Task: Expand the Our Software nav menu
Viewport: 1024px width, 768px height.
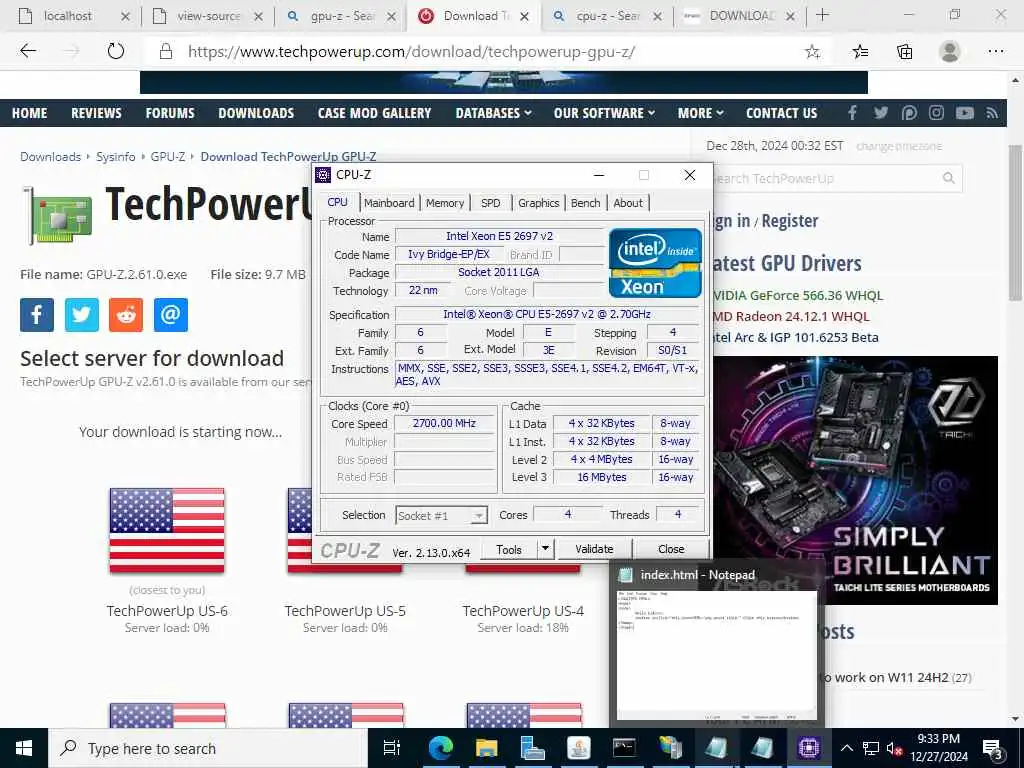Action: [x=604, y=113]
